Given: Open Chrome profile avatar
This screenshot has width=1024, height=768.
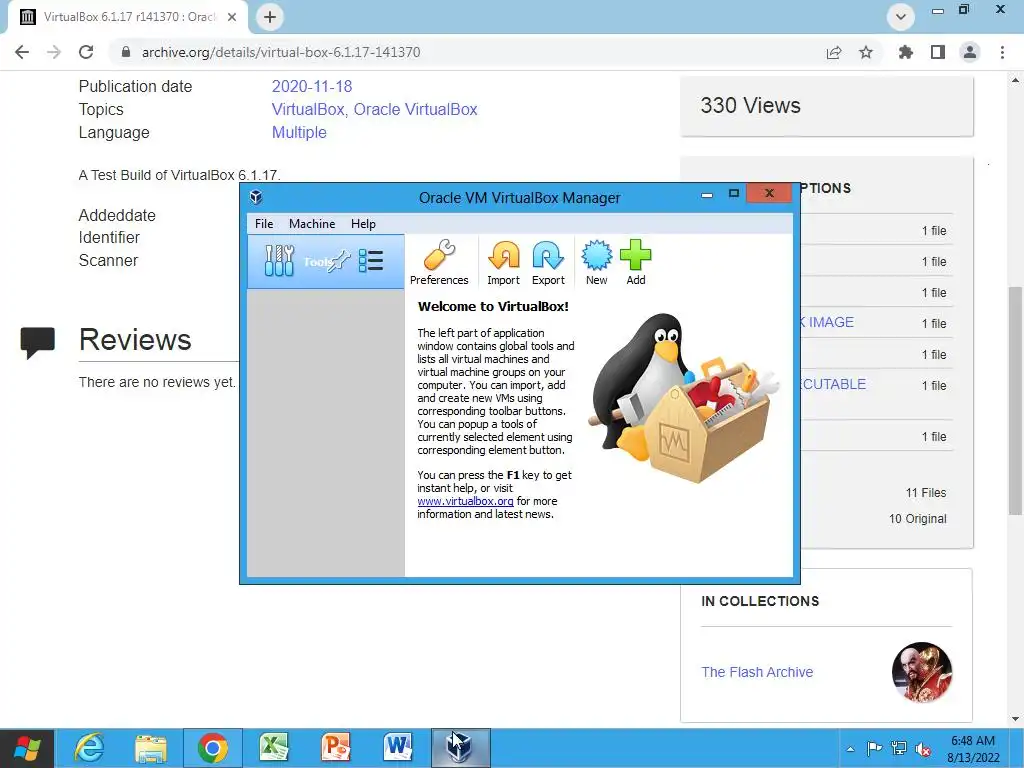Looking at the screenshot, I should tap(970, 52).
